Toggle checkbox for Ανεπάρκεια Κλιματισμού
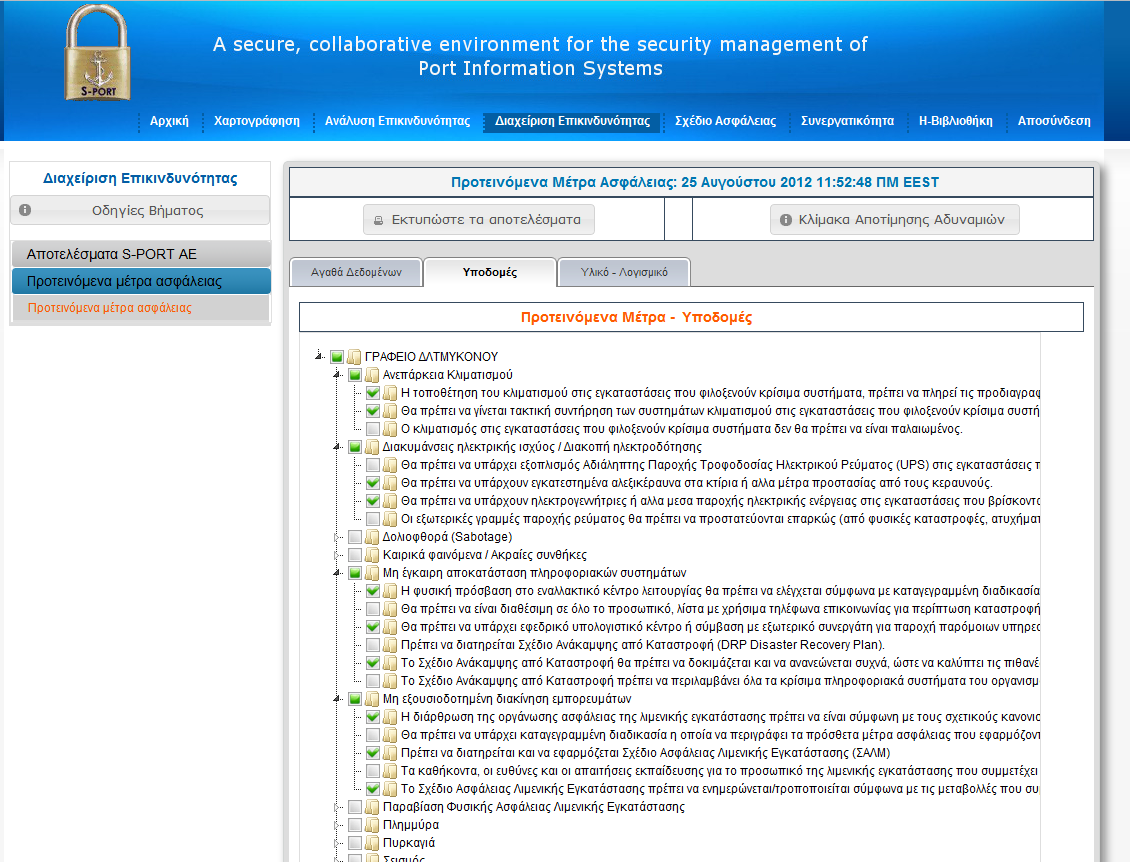This screenshot has width=1130, height=862. (355, 375)
